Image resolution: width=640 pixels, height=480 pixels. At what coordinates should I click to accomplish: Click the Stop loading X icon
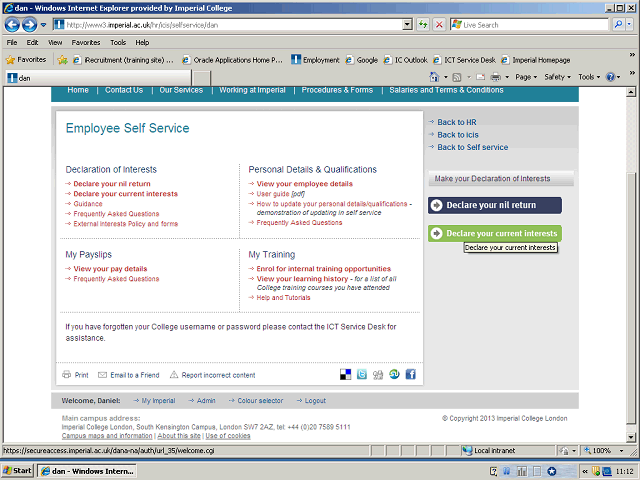click(x=440, y=24)
